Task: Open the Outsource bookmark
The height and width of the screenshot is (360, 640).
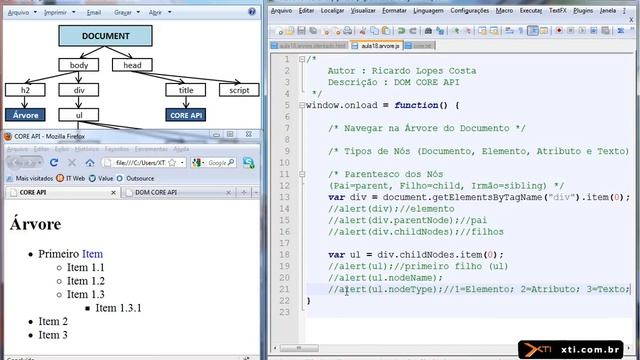Action: coord(136,178)
